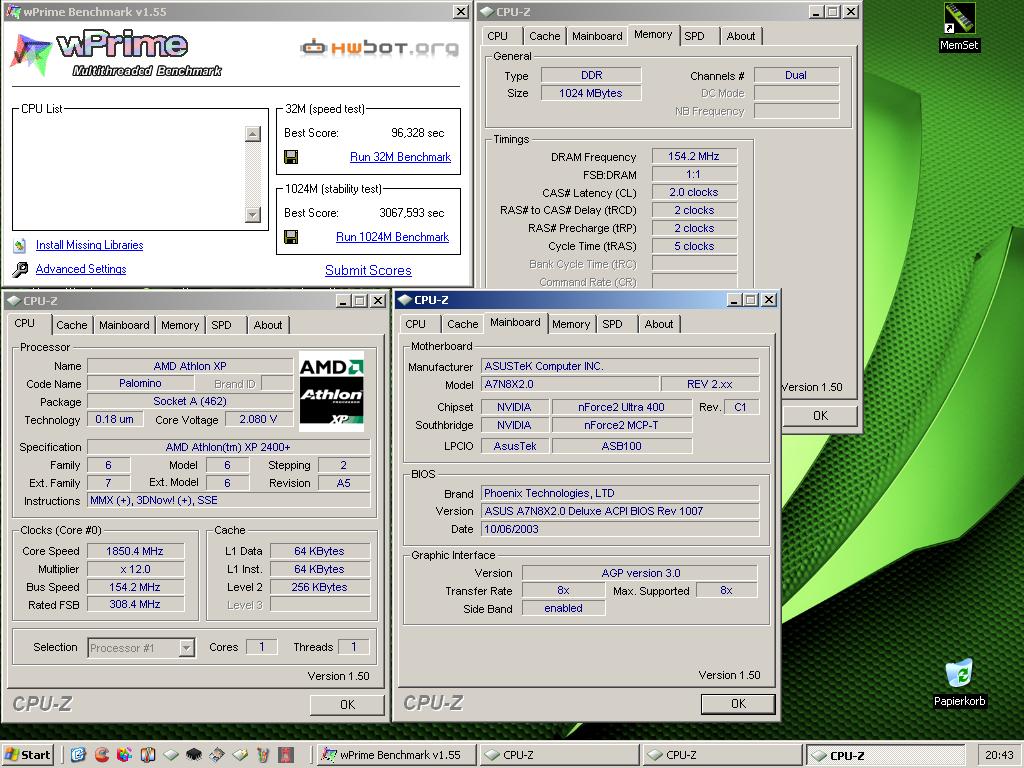Open Mainboard tab in the Processor CPU-Z window
Screen dimensions: 1024x768
pyautogui.click(x=124, y=325)
